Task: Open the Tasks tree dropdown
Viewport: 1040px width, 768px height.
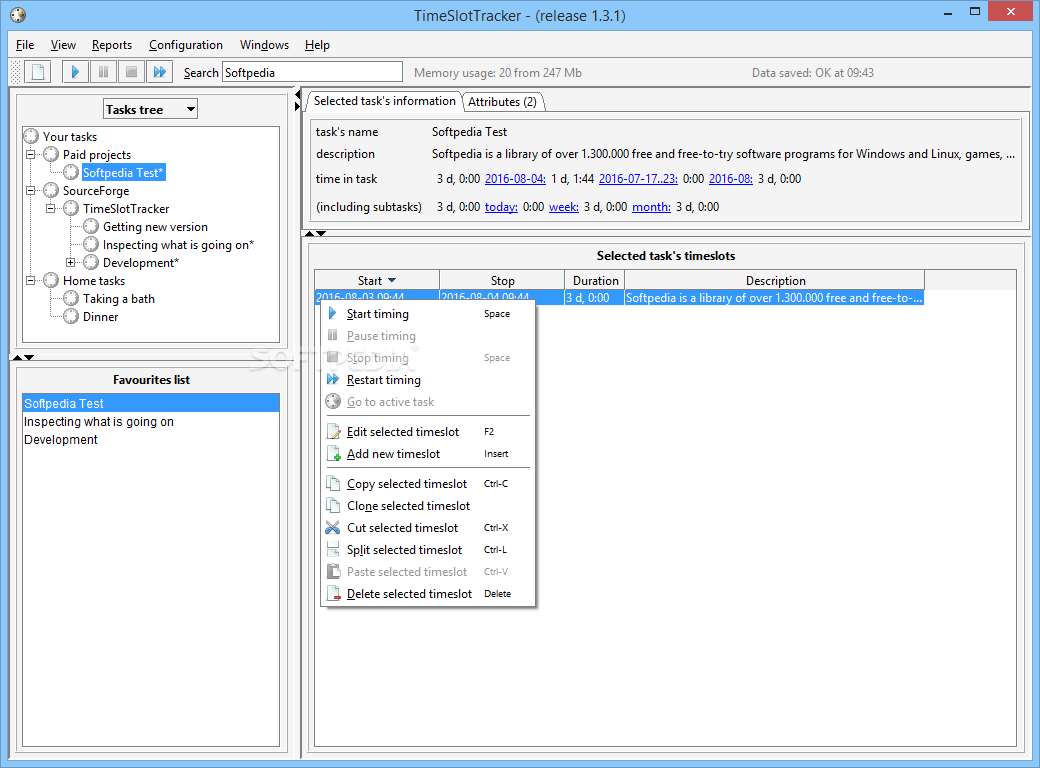Action: click(151, 109)
